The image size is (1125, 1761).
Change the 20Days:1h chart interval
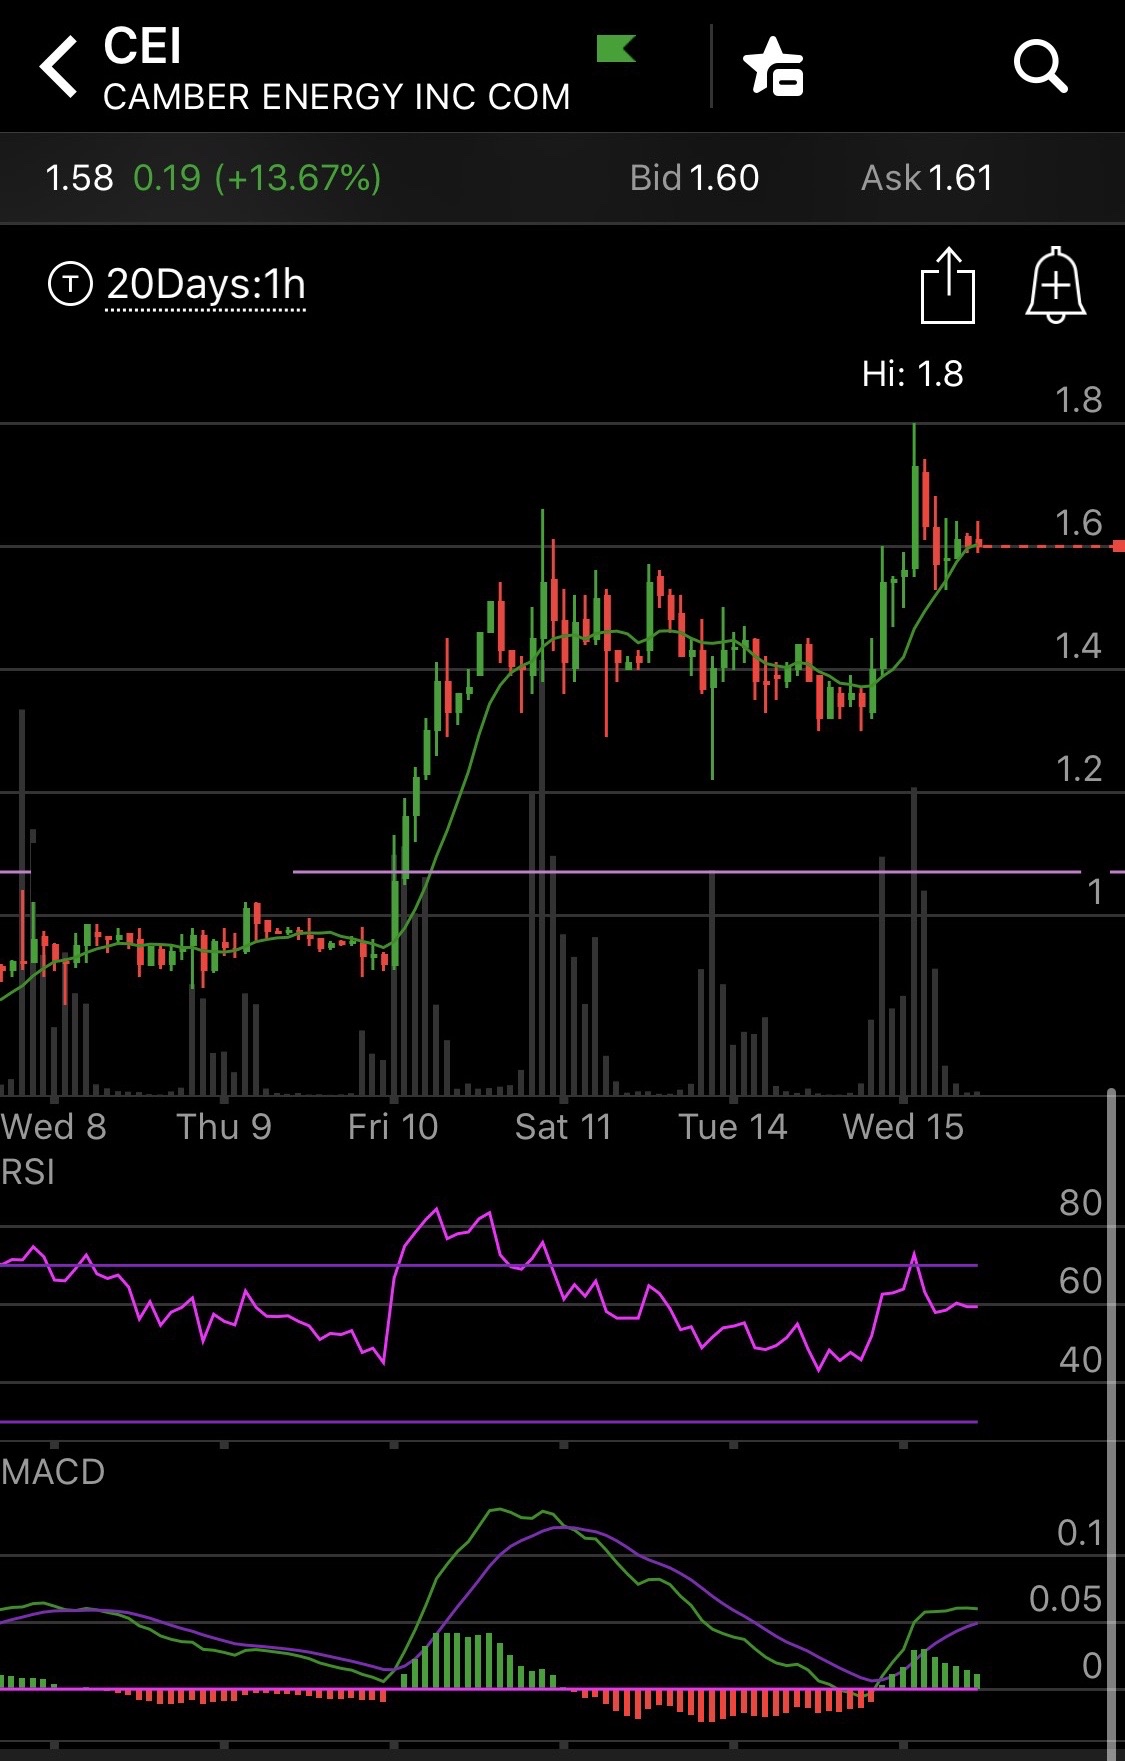pos(206,285)
